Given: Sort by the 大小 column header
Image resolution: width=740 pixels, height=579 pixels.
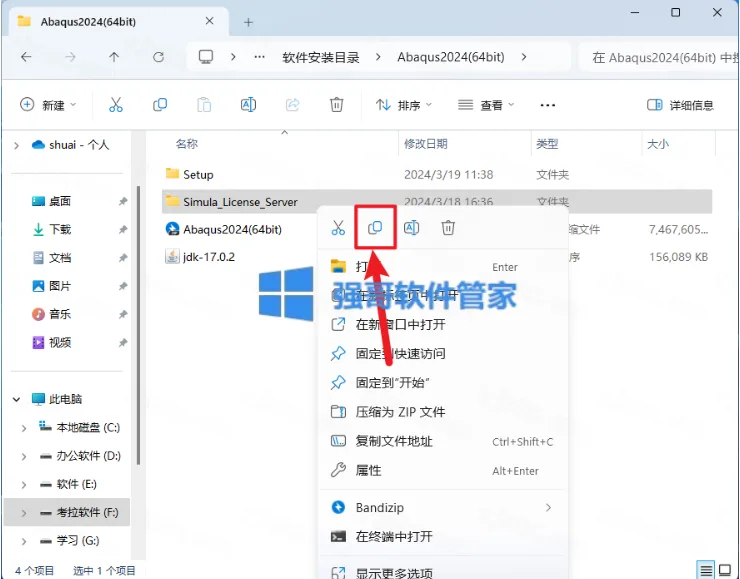Looking at the screenshot, I should (x=658, y=144).
